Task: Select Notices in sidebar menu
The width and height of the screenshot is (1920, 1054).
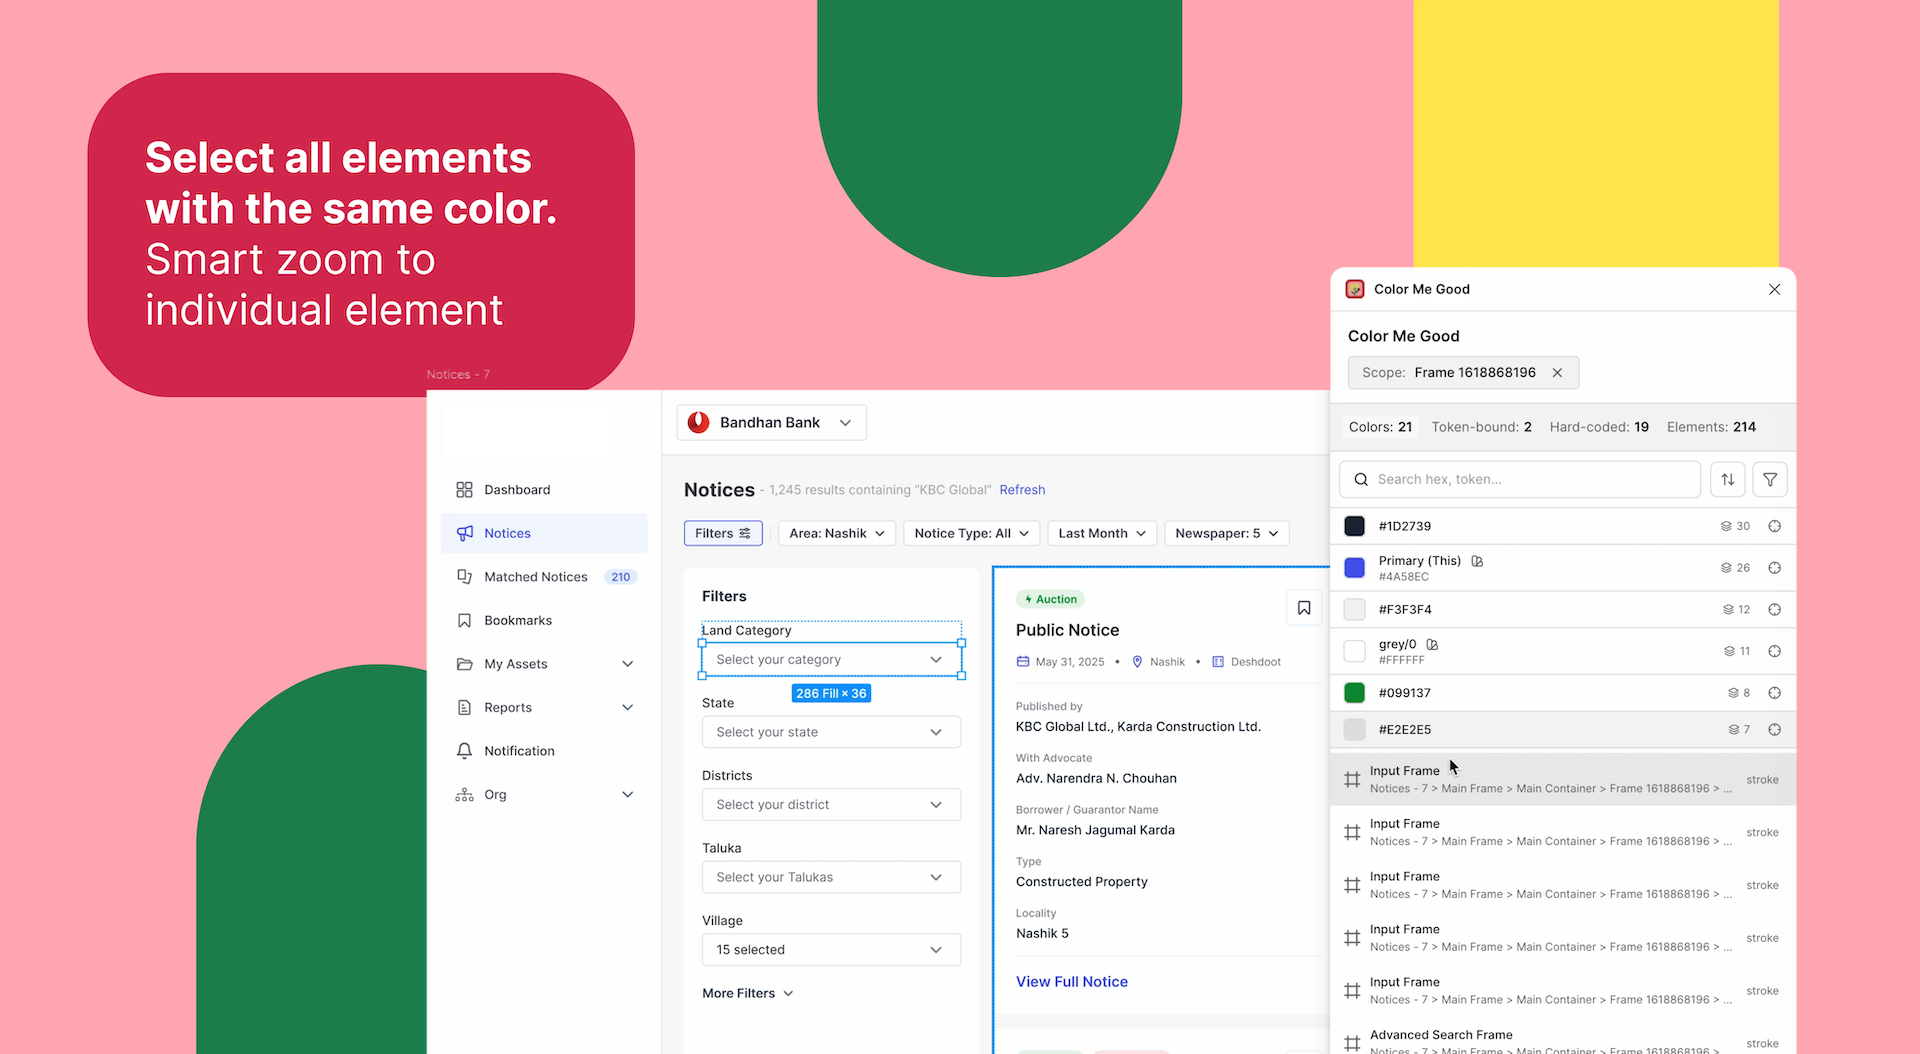Action: click(544, 533)
